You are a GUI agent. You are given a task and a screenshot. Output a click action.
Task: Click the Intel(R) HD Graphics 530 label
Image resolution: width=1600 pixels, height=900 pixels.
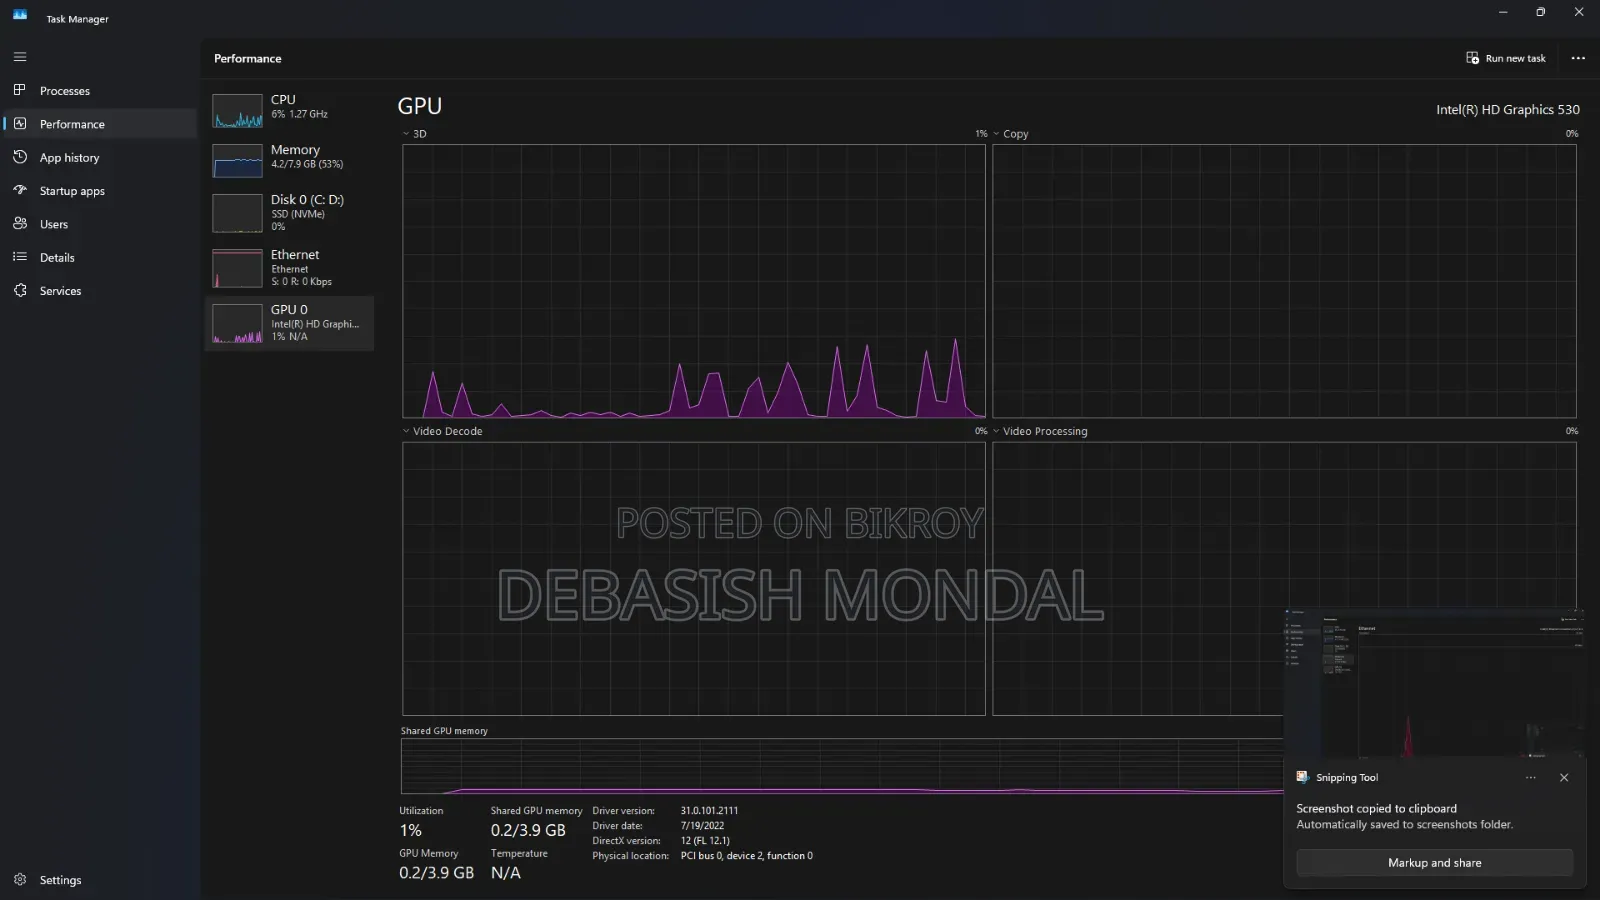1508,110
